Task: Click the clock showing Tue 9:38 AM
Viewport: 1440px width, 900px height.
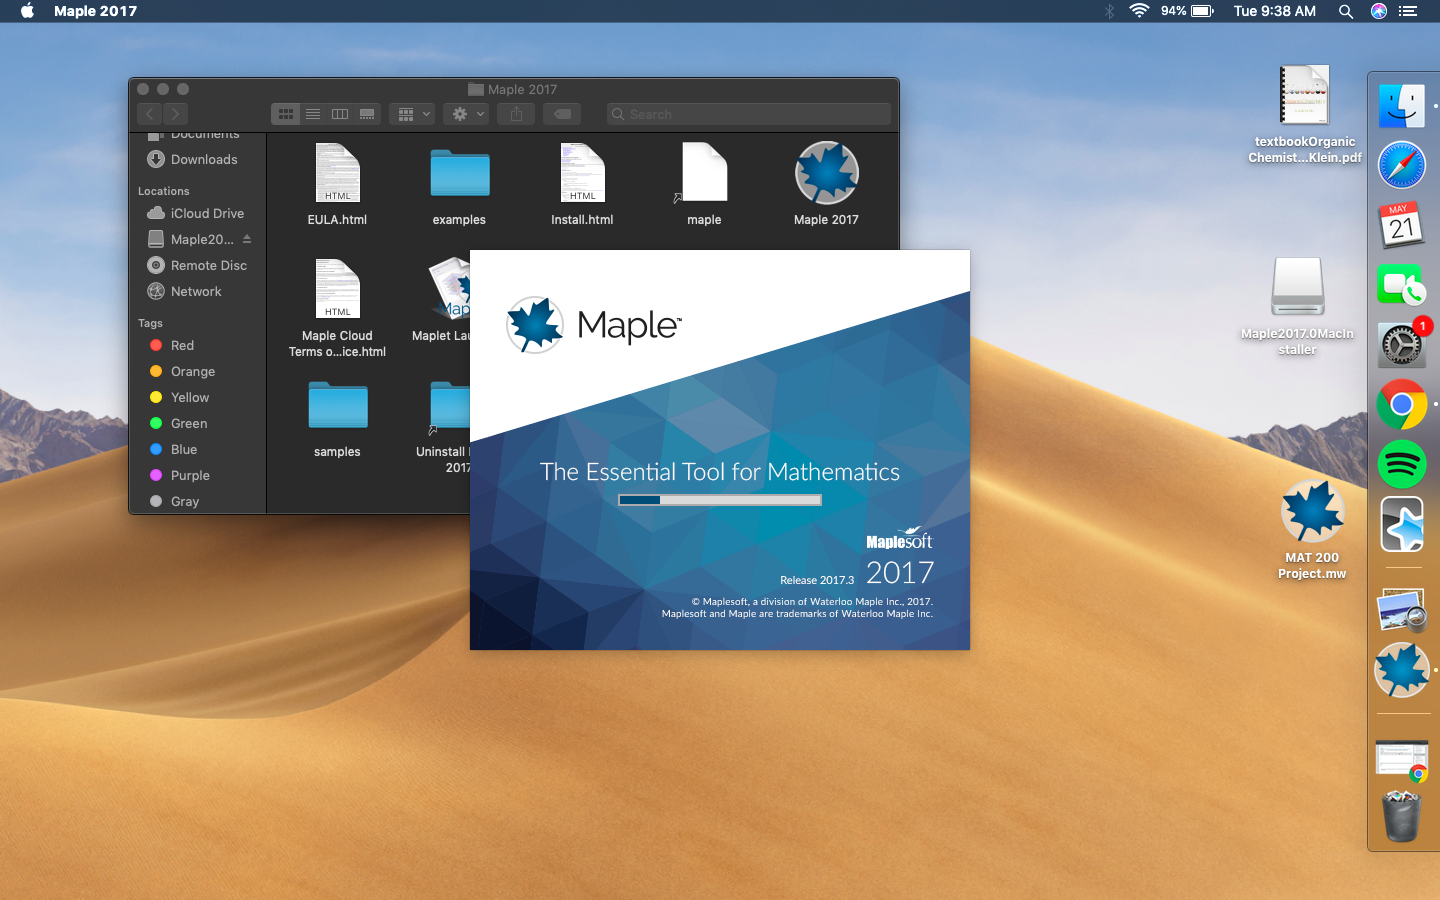Action: [x=1274, y=11]
